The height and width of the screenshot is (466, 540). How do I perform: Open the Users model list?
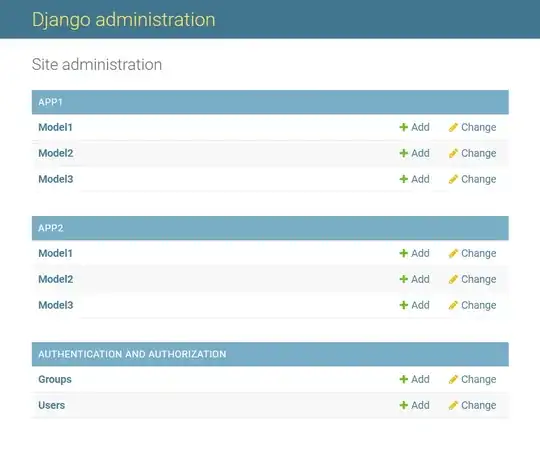pos(52,405)
